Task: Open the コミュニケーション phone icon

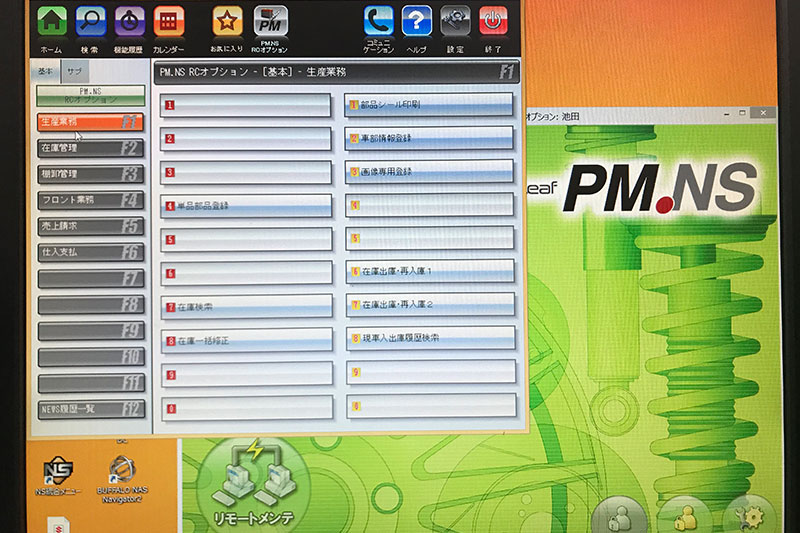Action: (x=379, y=20)
